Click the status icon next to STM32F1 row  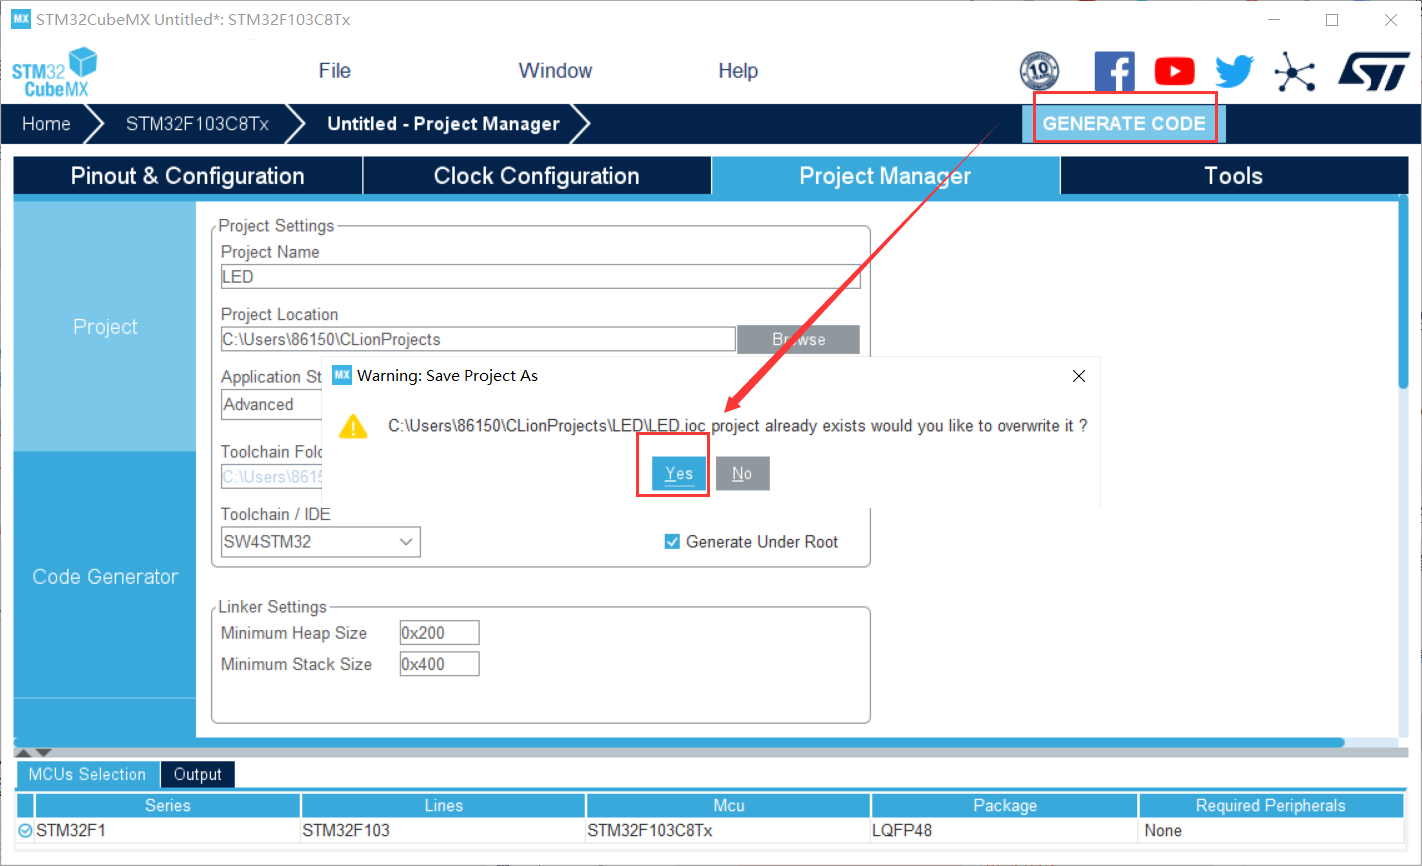pyautogui.click(x=25, y=830)
